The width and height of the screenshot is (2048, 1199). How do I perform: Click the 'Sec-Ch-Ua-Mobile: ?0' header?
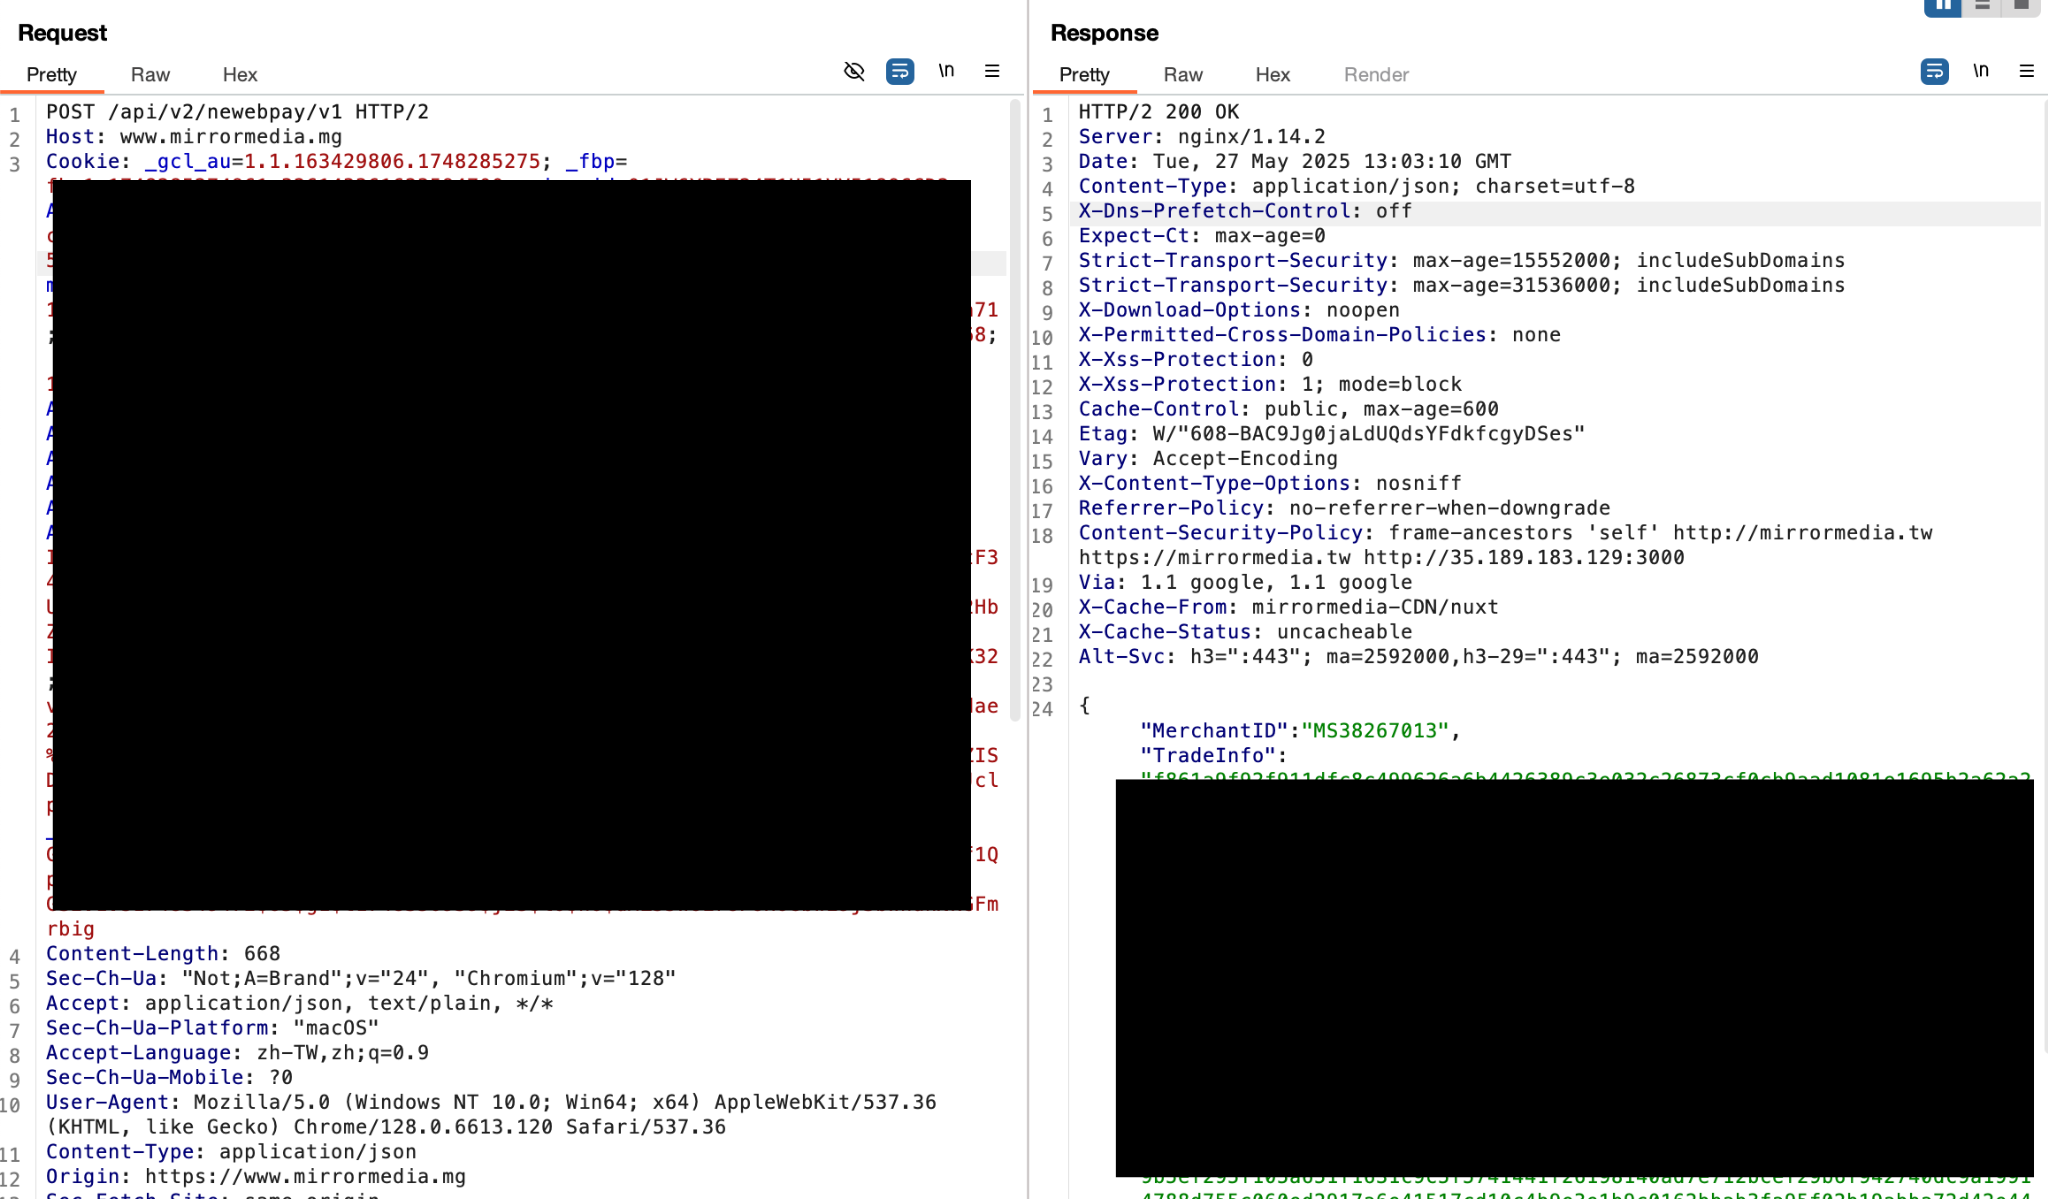pyautogui.click(x=169, y=1077)
